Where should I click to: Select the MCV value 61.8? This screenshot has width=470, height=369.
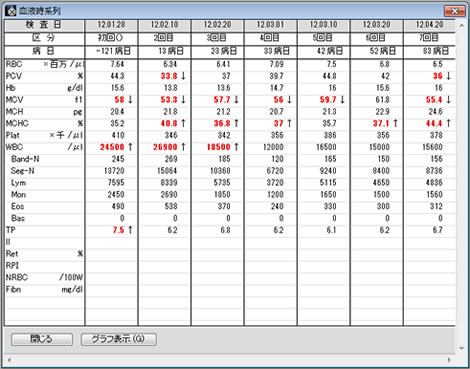click(382, 100)
